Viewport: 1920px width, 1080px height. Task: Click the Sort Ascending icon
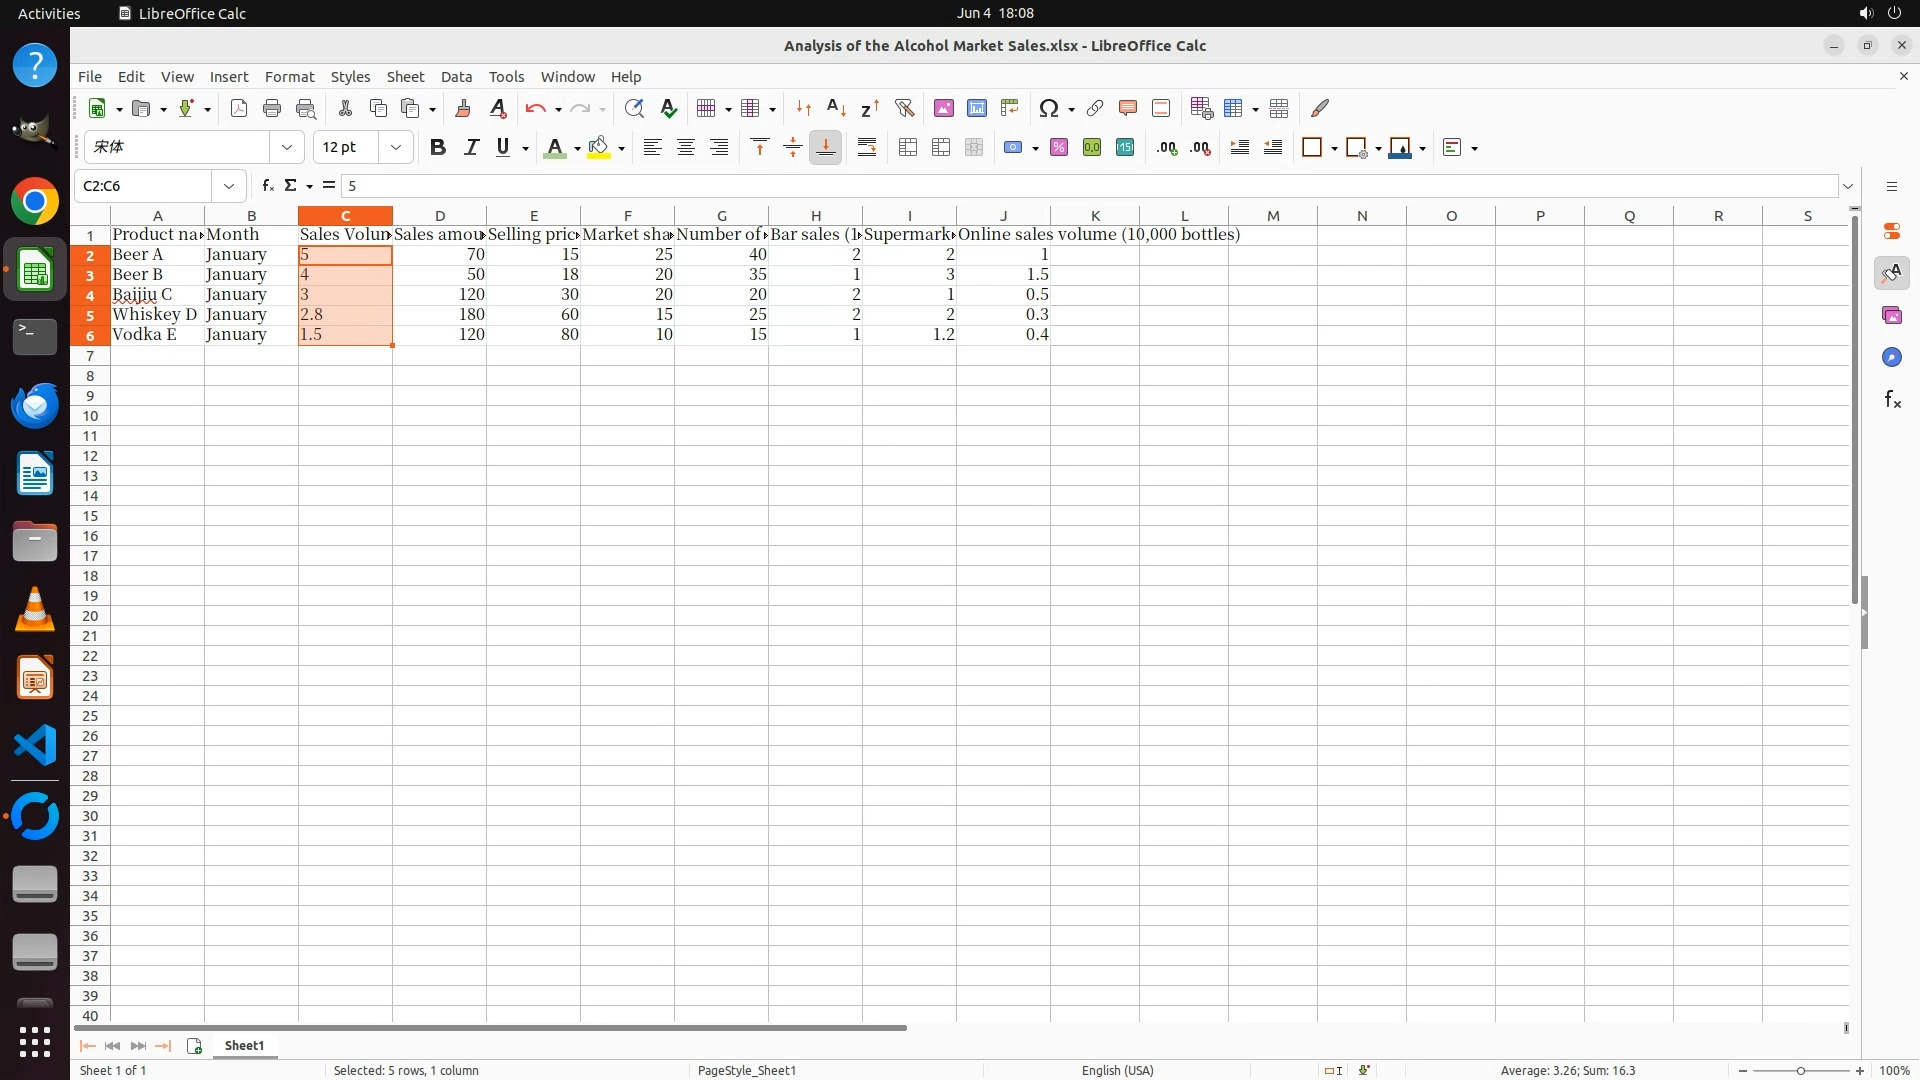click(x=836, y=108)
